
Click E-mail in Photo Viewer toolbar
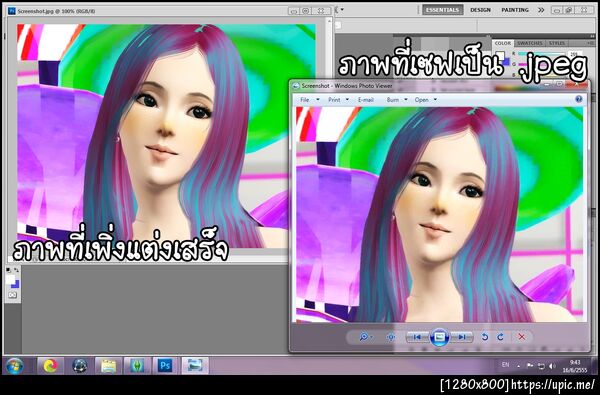[x=366, y=100]
